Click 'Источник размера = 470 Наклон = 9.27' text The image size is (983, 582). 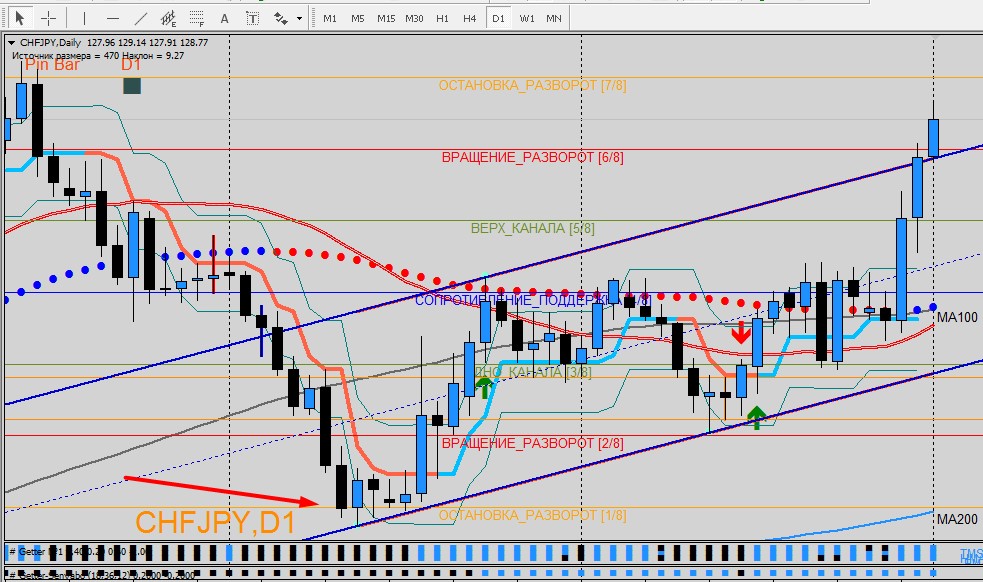[98, 55]
